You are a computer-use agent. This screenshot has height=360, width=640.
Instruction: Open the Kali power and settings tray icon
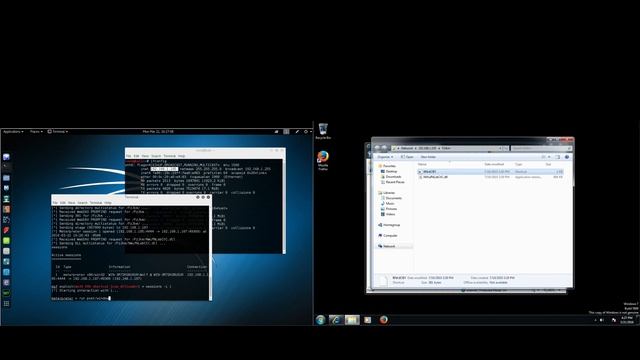pos(307,132)
